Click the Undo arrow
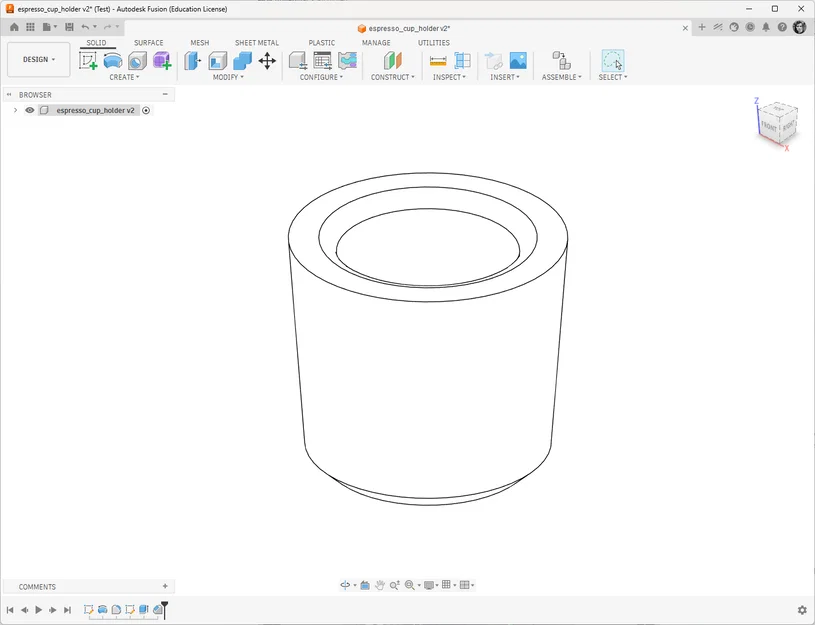 pos(85,27)
